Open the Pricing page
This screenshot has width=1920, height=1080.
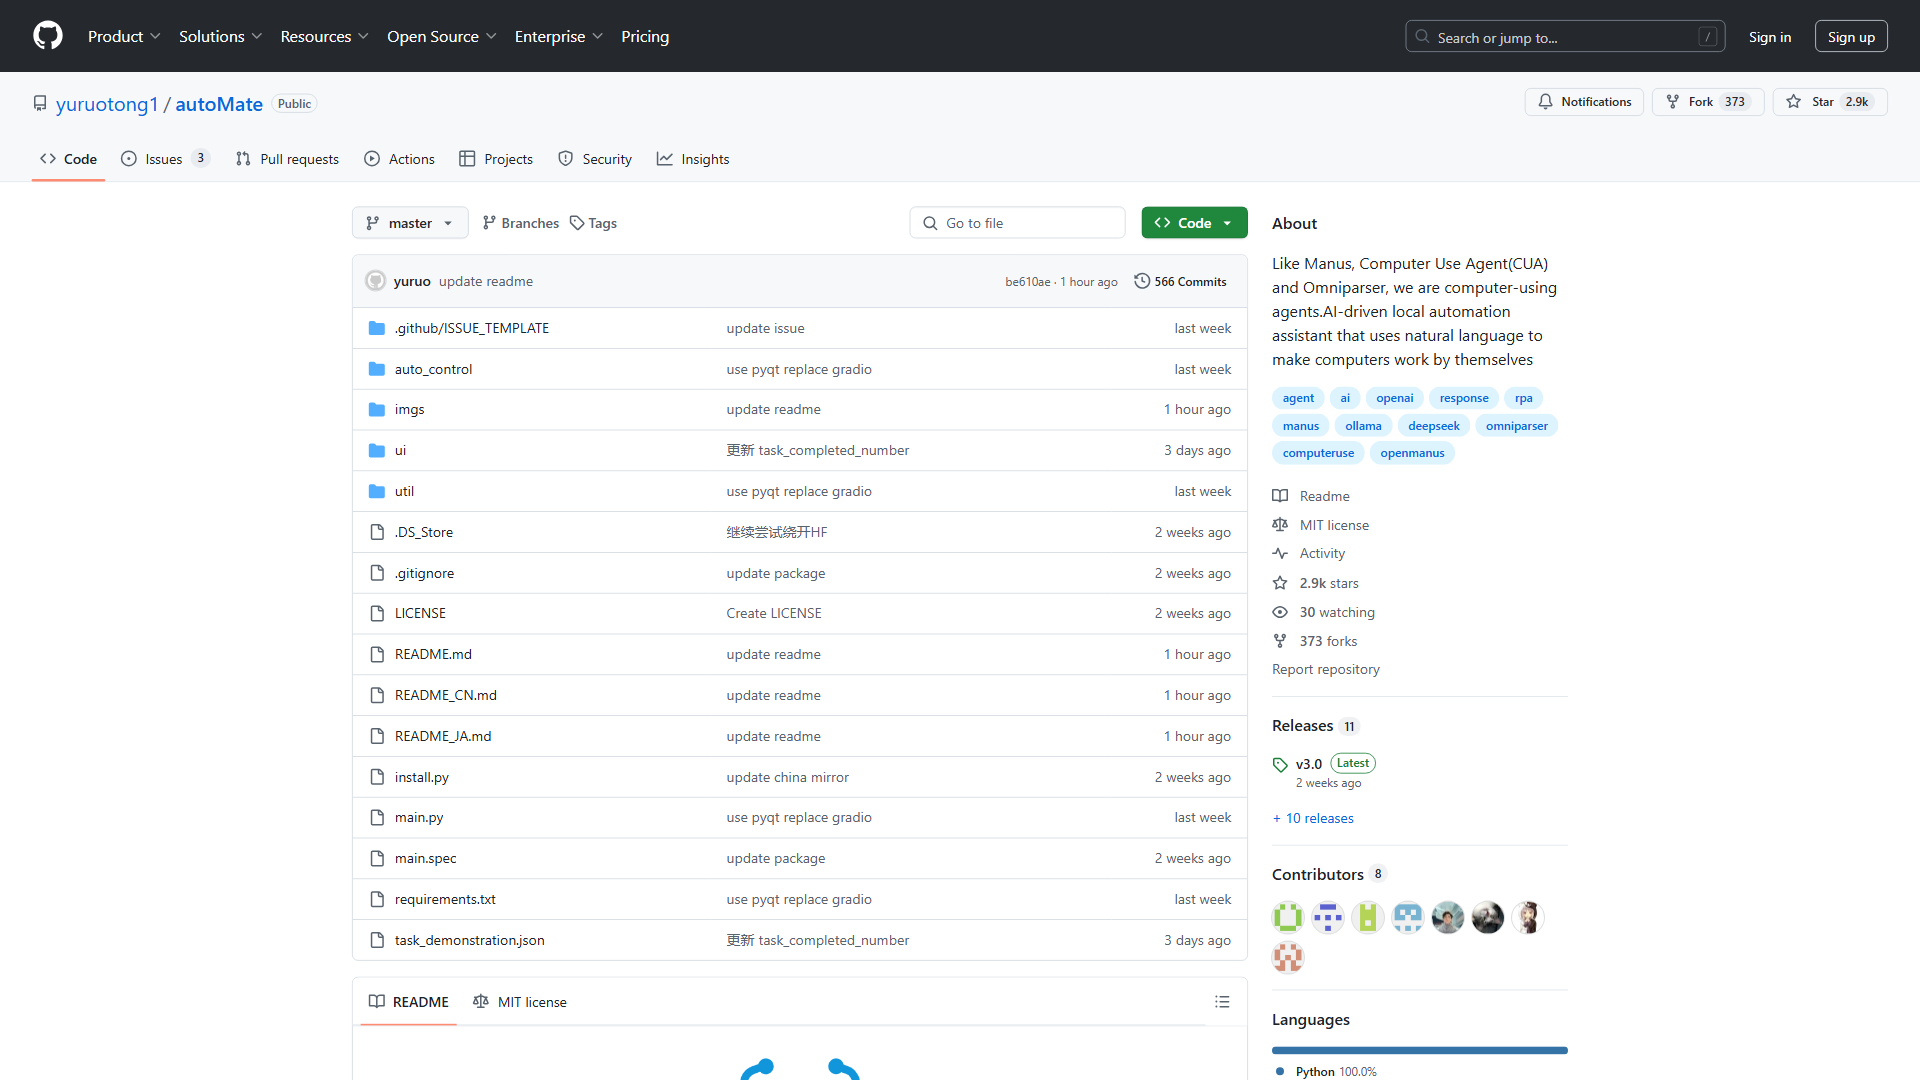645,36
